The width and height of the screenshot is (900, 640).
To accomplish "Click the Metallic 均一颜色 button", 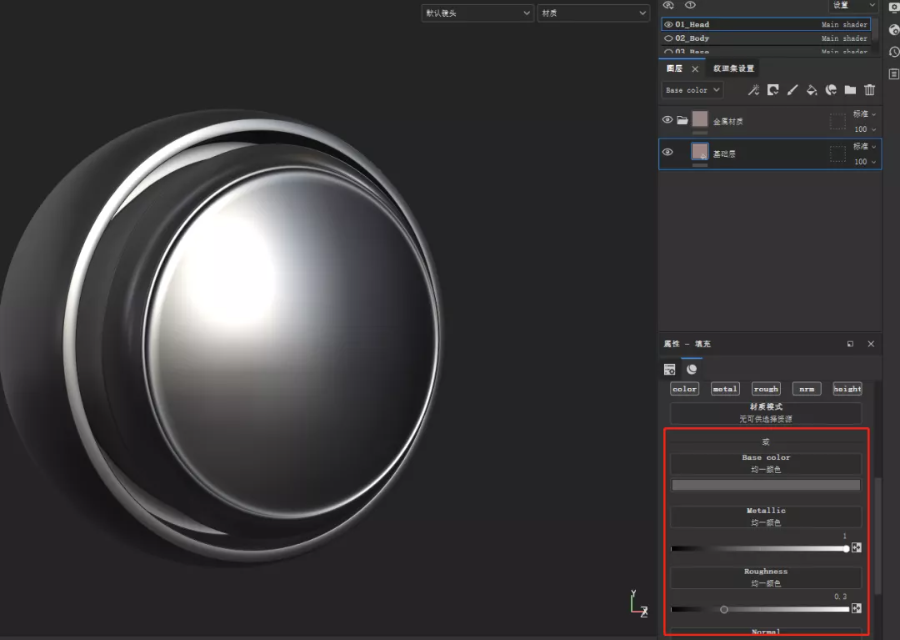I will [x=766, y=517].
